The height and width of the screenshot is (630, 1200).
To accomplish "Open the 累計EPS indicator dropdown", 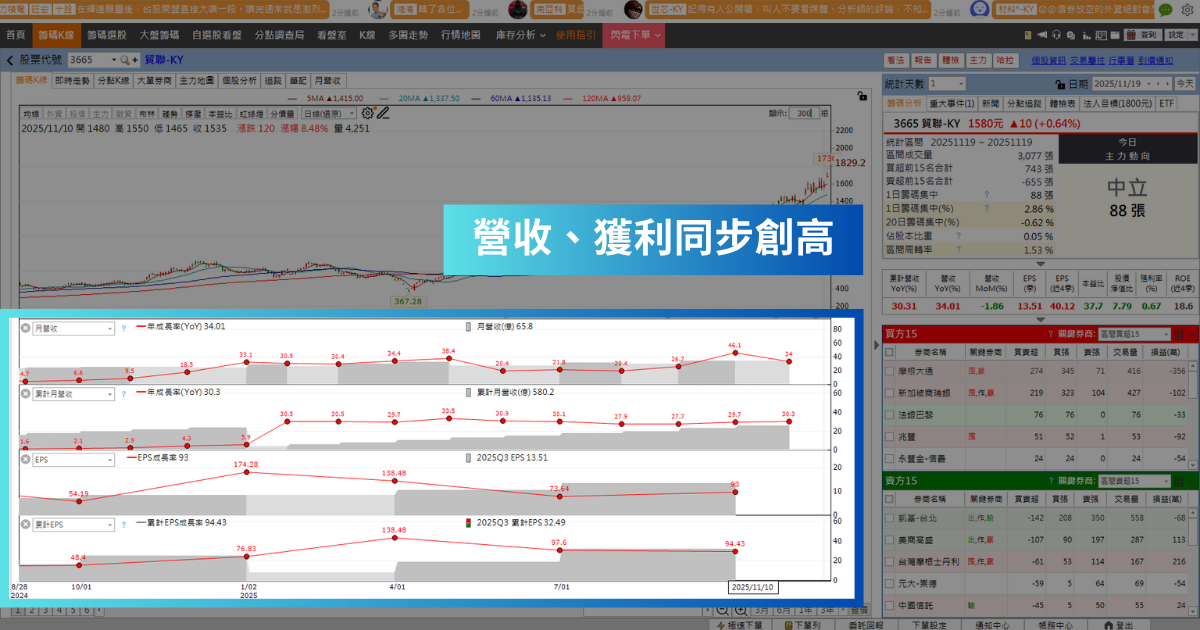I will 74,524.
